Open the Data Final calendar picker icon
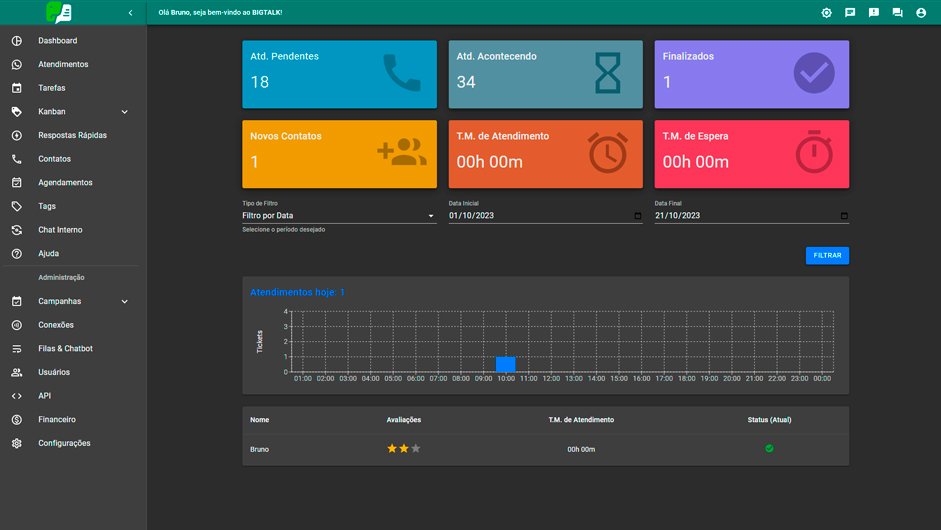941x530 pixels. click(844, 215)
